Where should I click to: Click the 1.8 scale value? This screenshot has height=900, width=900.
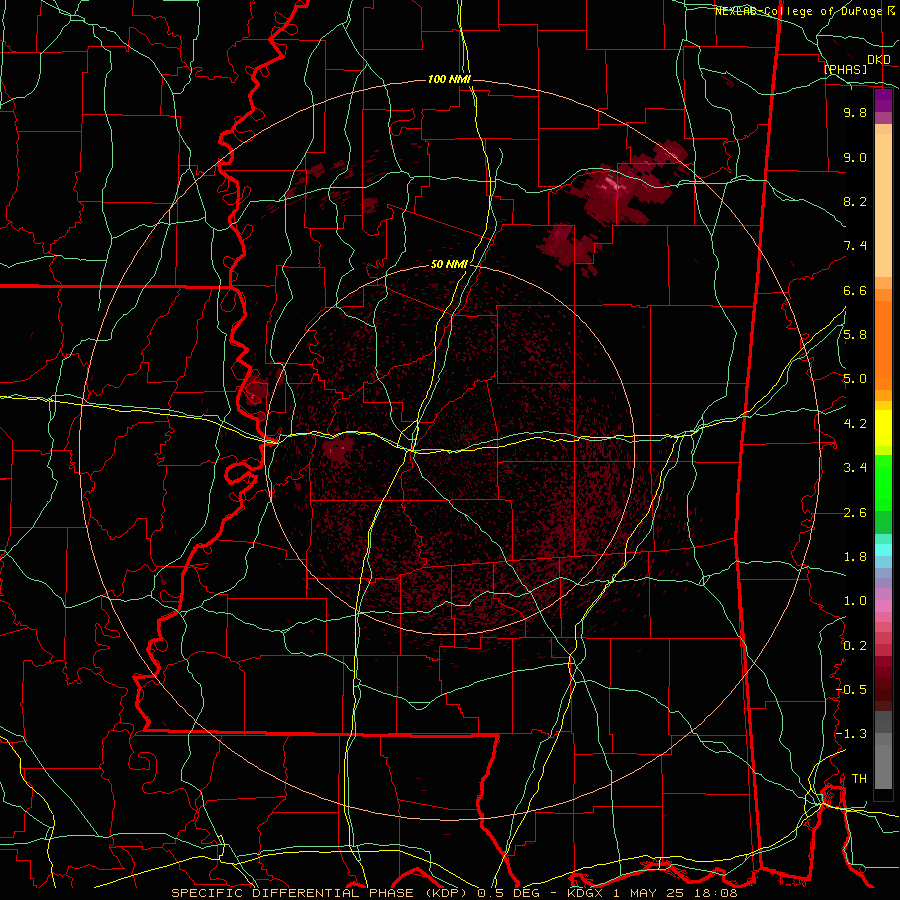pyautogui.click(x=855, y=557)
